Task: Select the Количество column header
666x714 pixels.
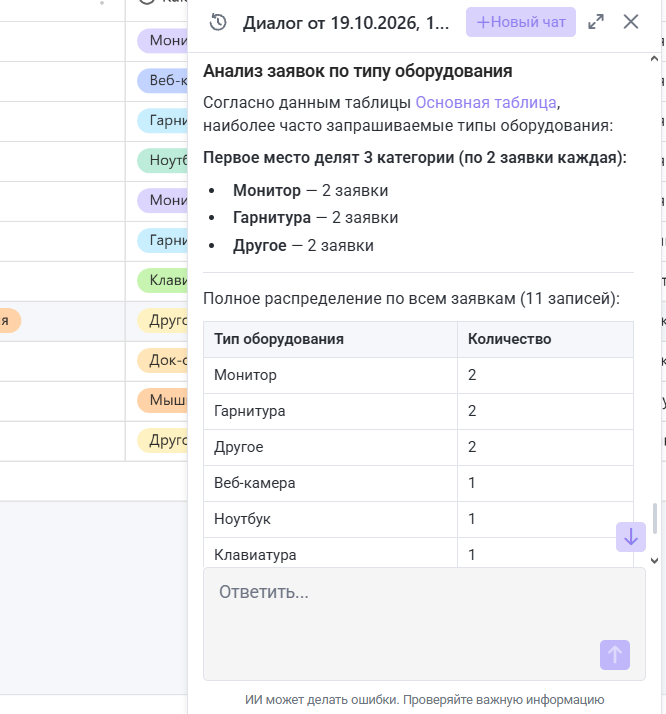Action: (545, 339)
